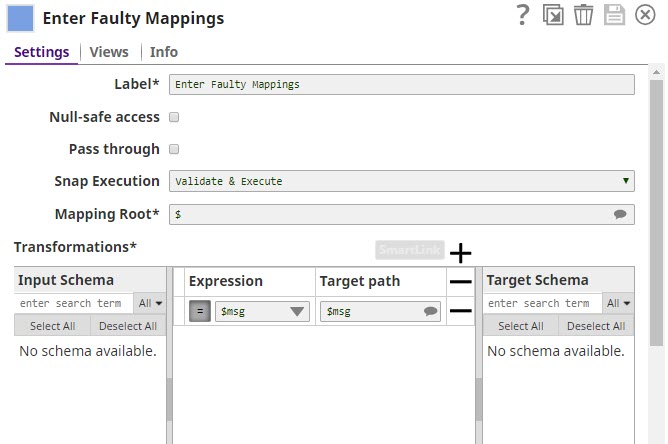Image resolution: width=668 pixels, height=444 pixels.
Task: Open Input Schema All filter dropdown
Action: pos(149,303)
